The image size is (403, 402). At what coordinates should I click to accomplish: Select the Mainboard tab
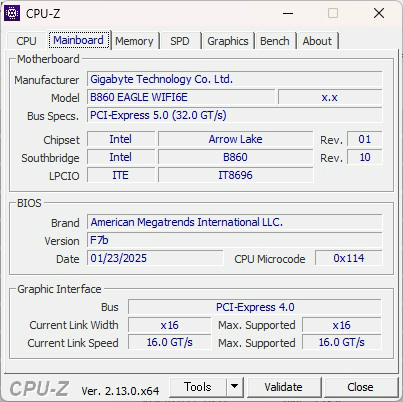click(79, 40)
